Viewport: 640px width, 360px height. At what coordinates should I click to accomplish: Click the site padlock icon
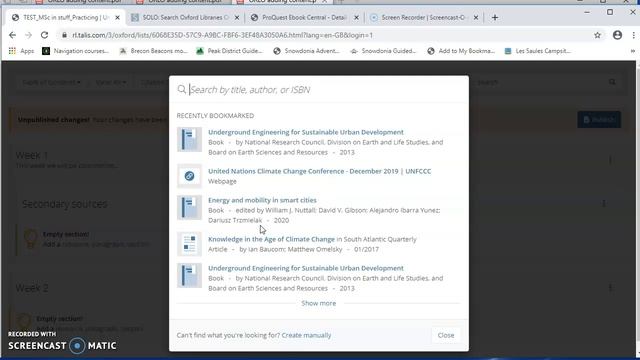point(64,35)
